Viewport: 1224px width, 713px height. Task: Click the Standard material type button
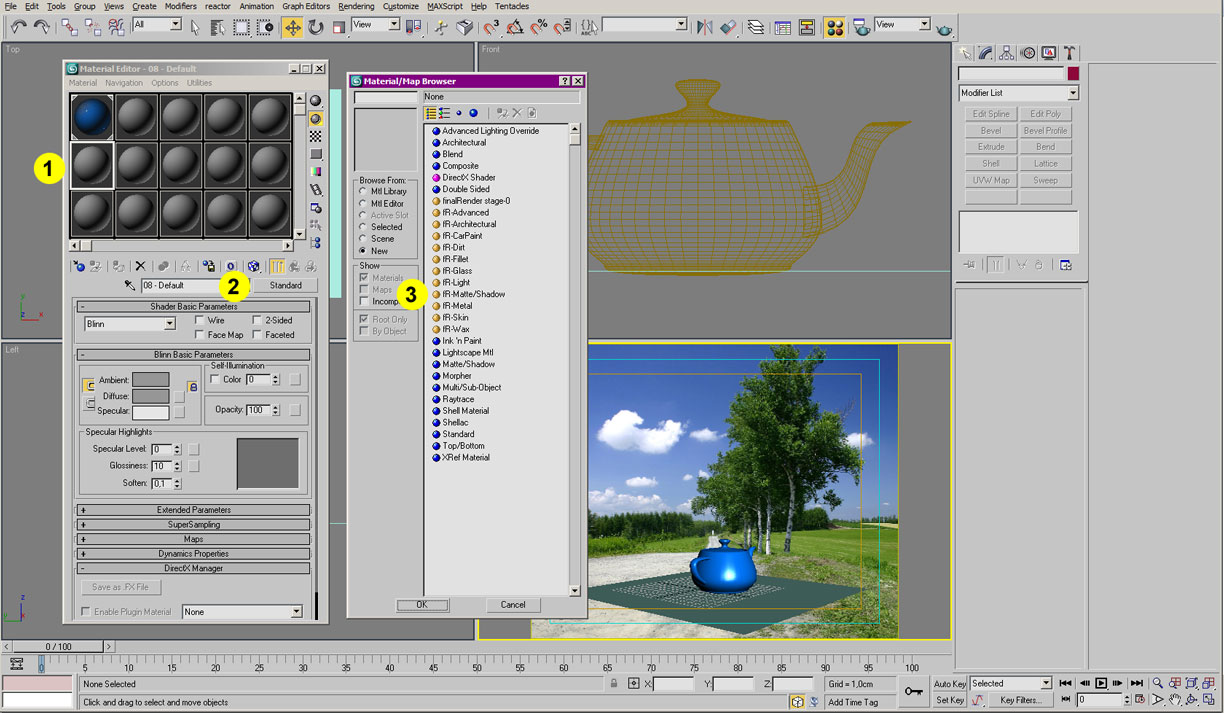285,286
